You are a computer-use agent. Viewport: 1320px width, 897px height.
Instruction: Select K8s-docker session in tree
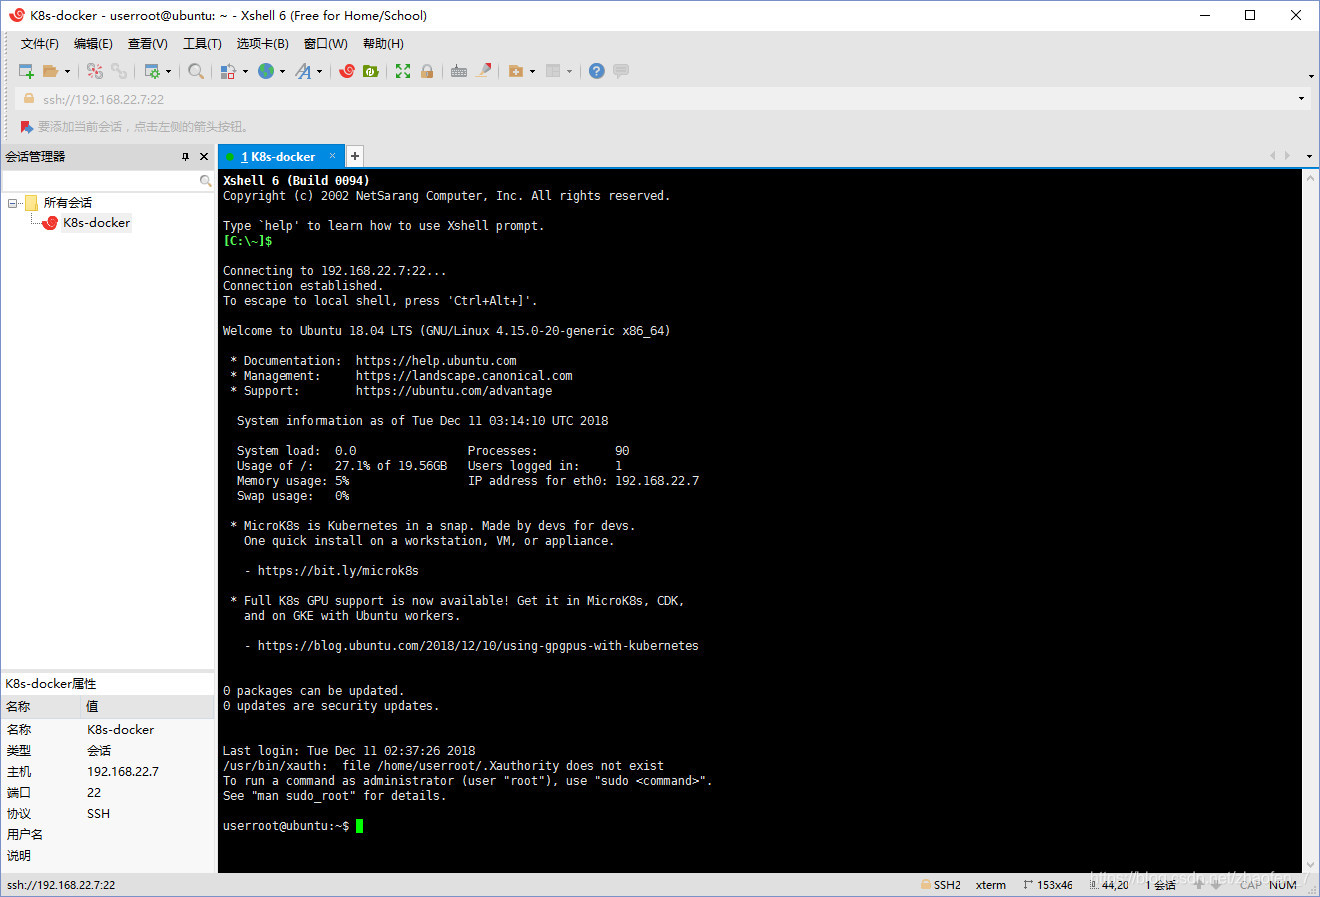pyautogui.click(x=96, y=223)
